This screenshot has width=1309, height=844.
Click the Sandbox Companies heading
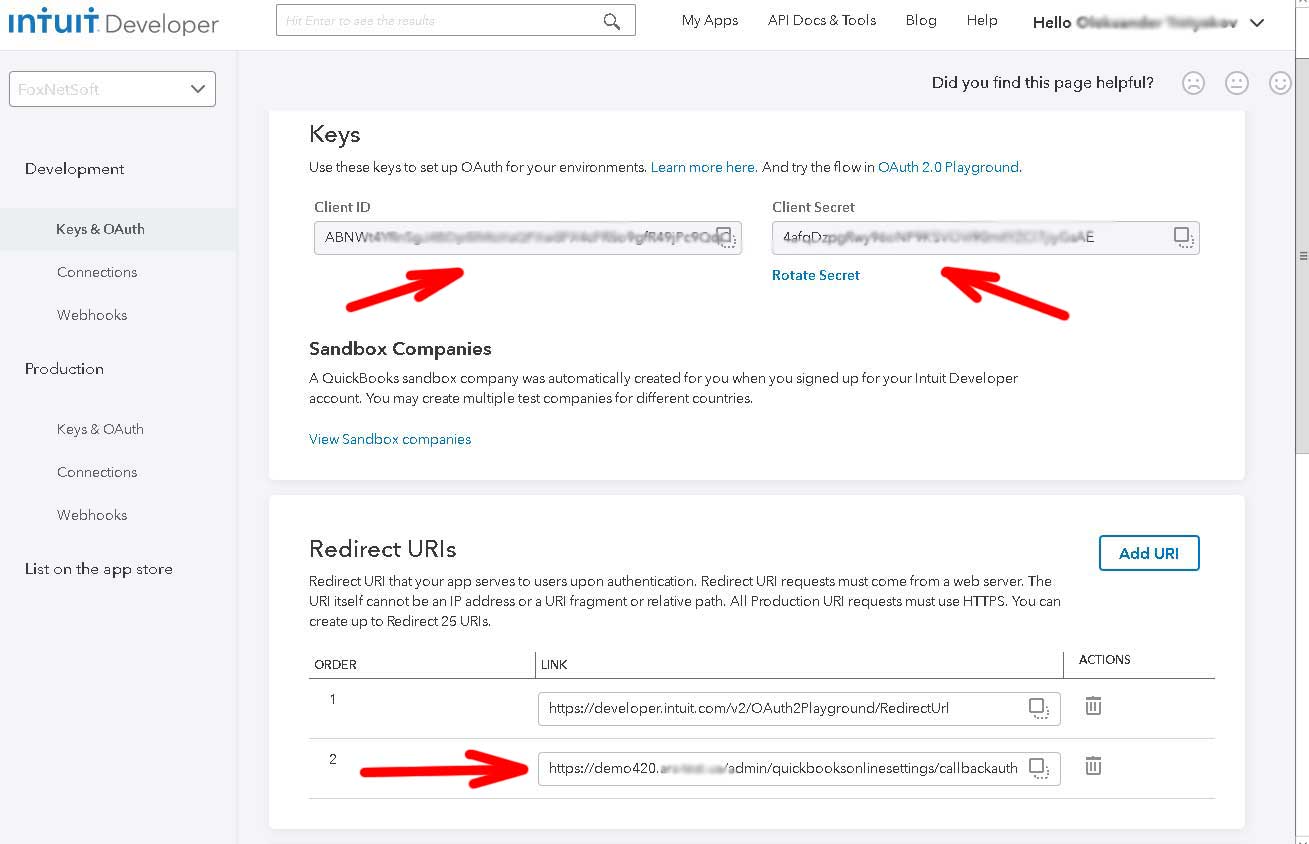400,349
